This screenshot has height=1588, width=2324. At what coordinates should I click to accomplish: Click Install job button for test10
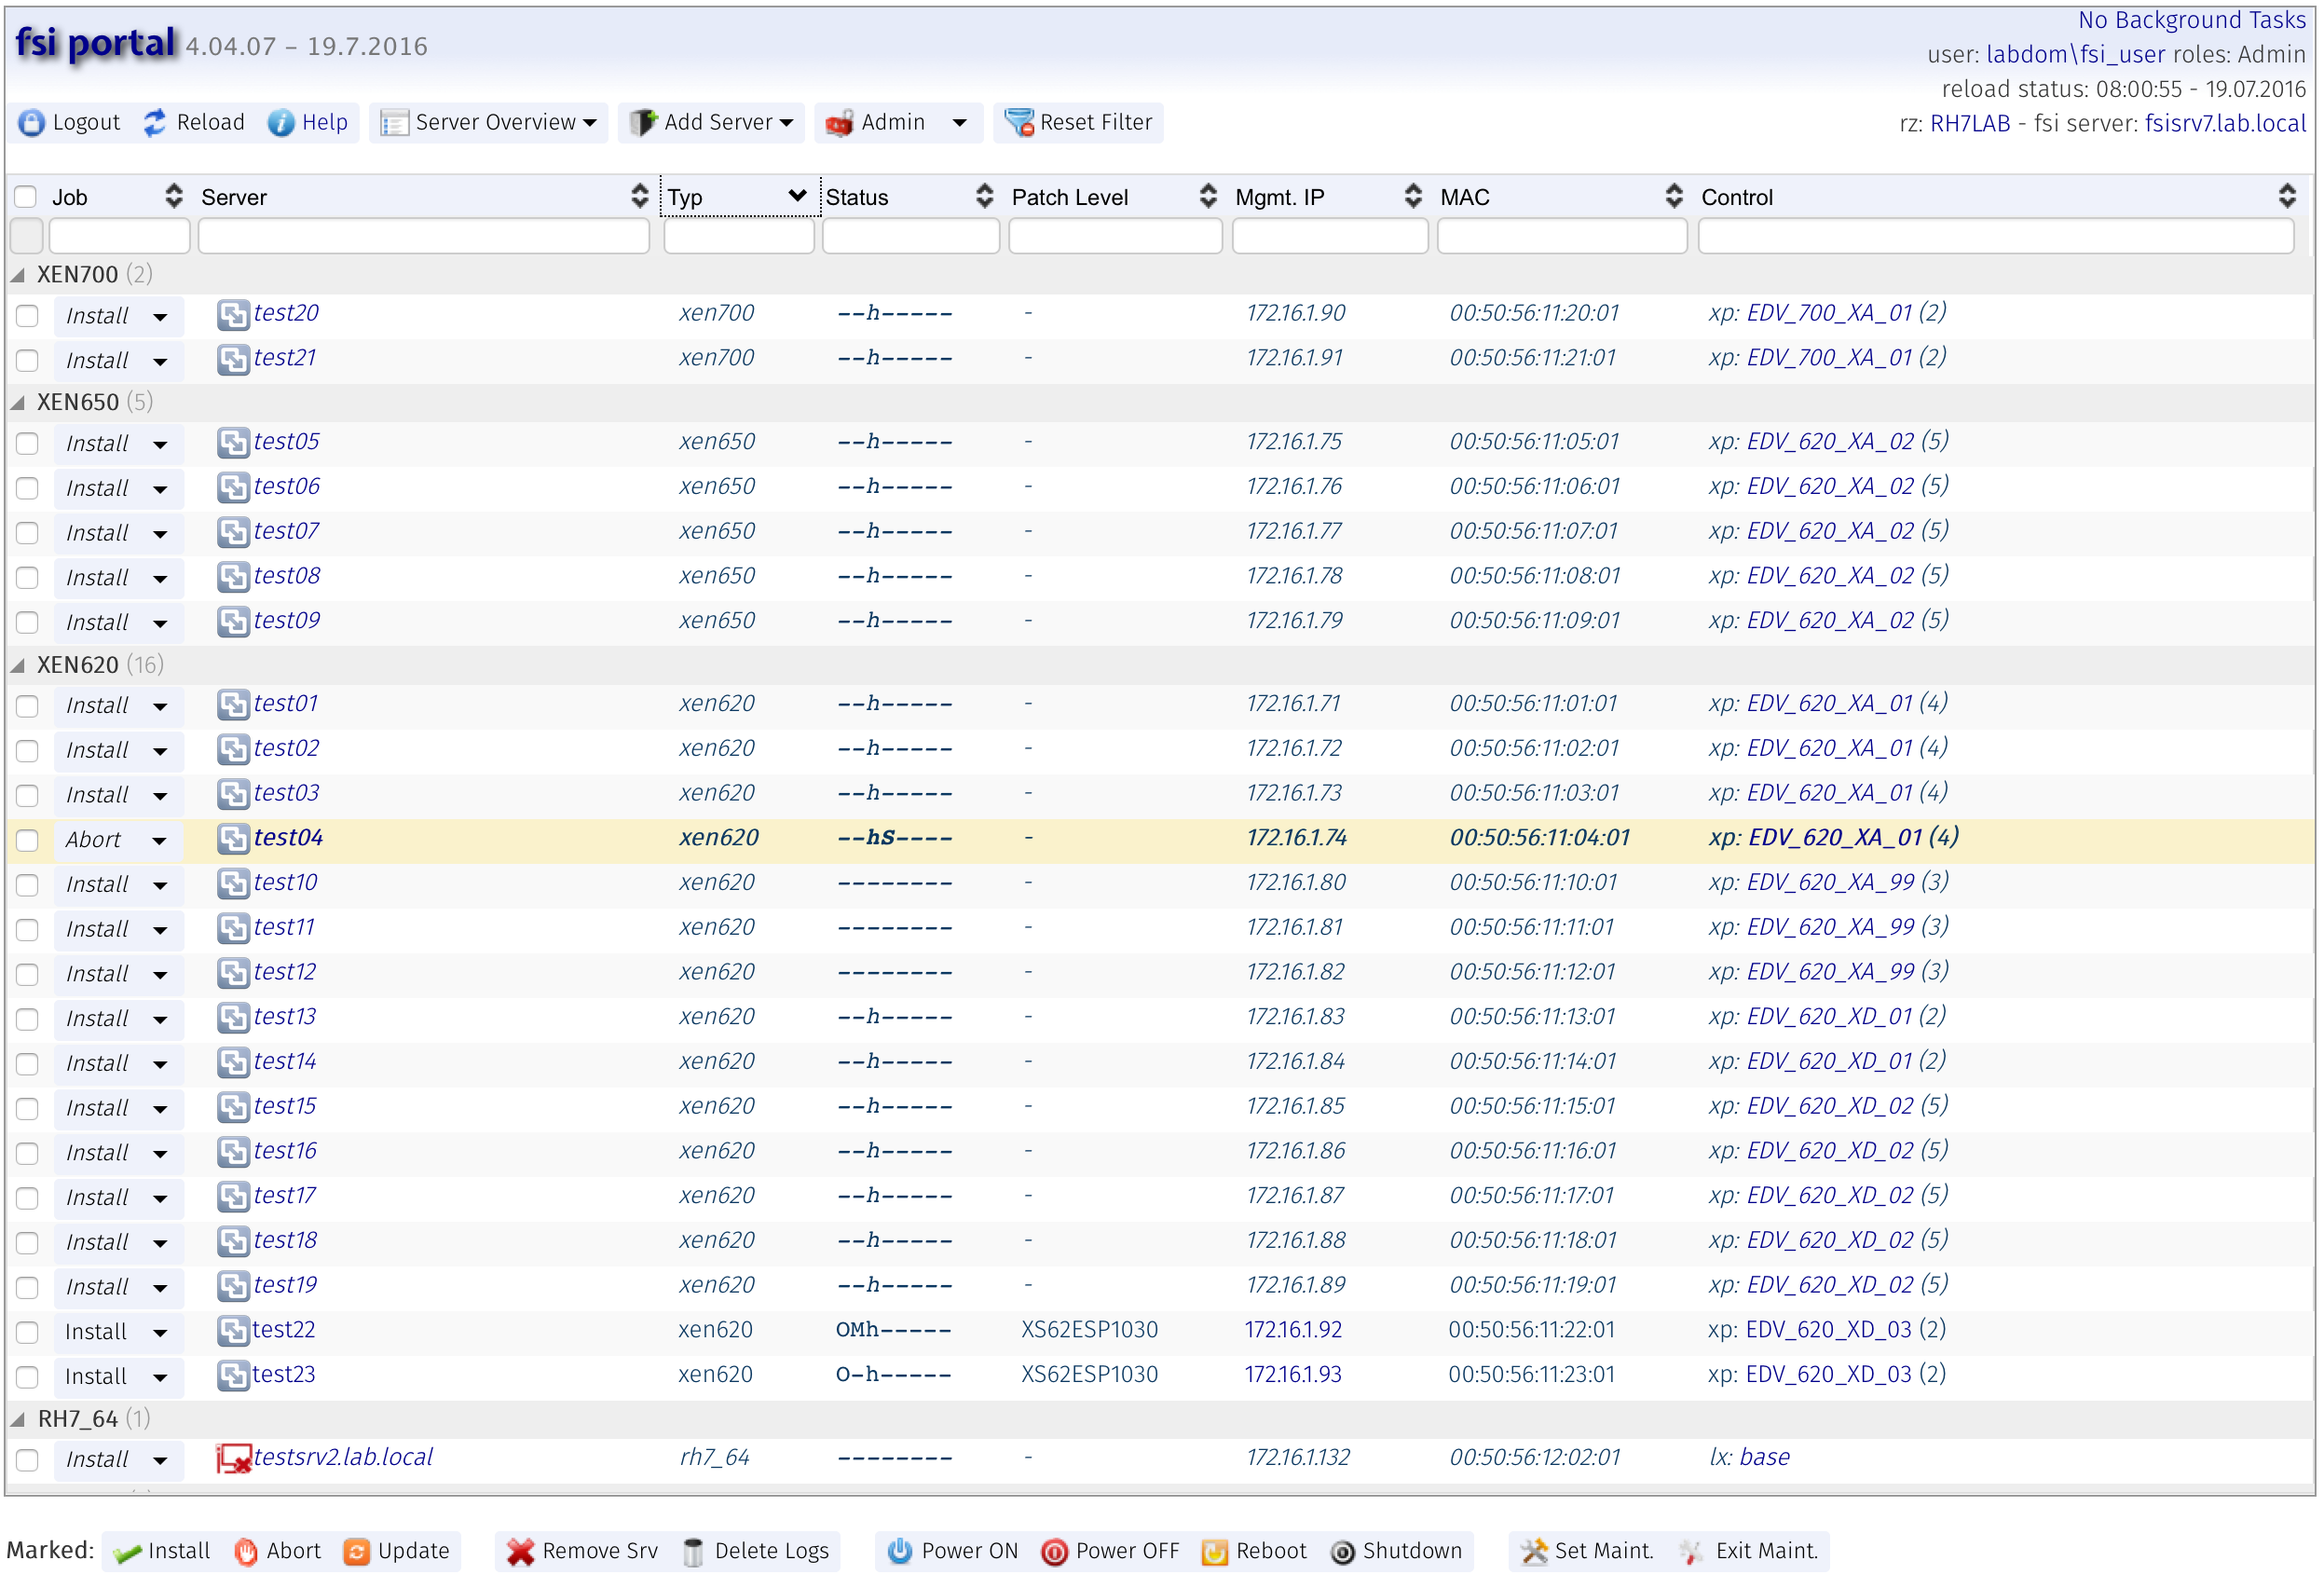pyautogui.click(x=98, y=884)
